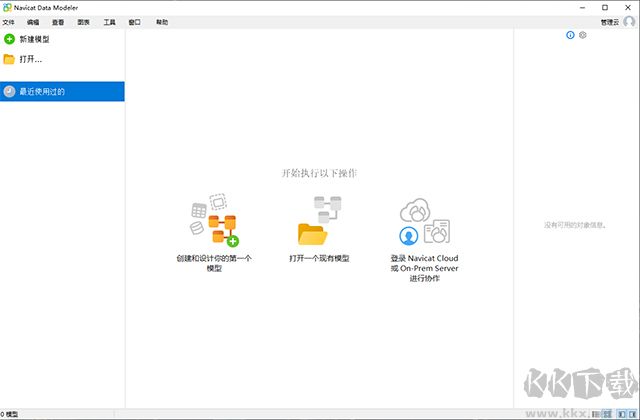
Task: Click the yellow folder Open icon in sidebar
Action: pyautogui.click(x=9, y=59)
